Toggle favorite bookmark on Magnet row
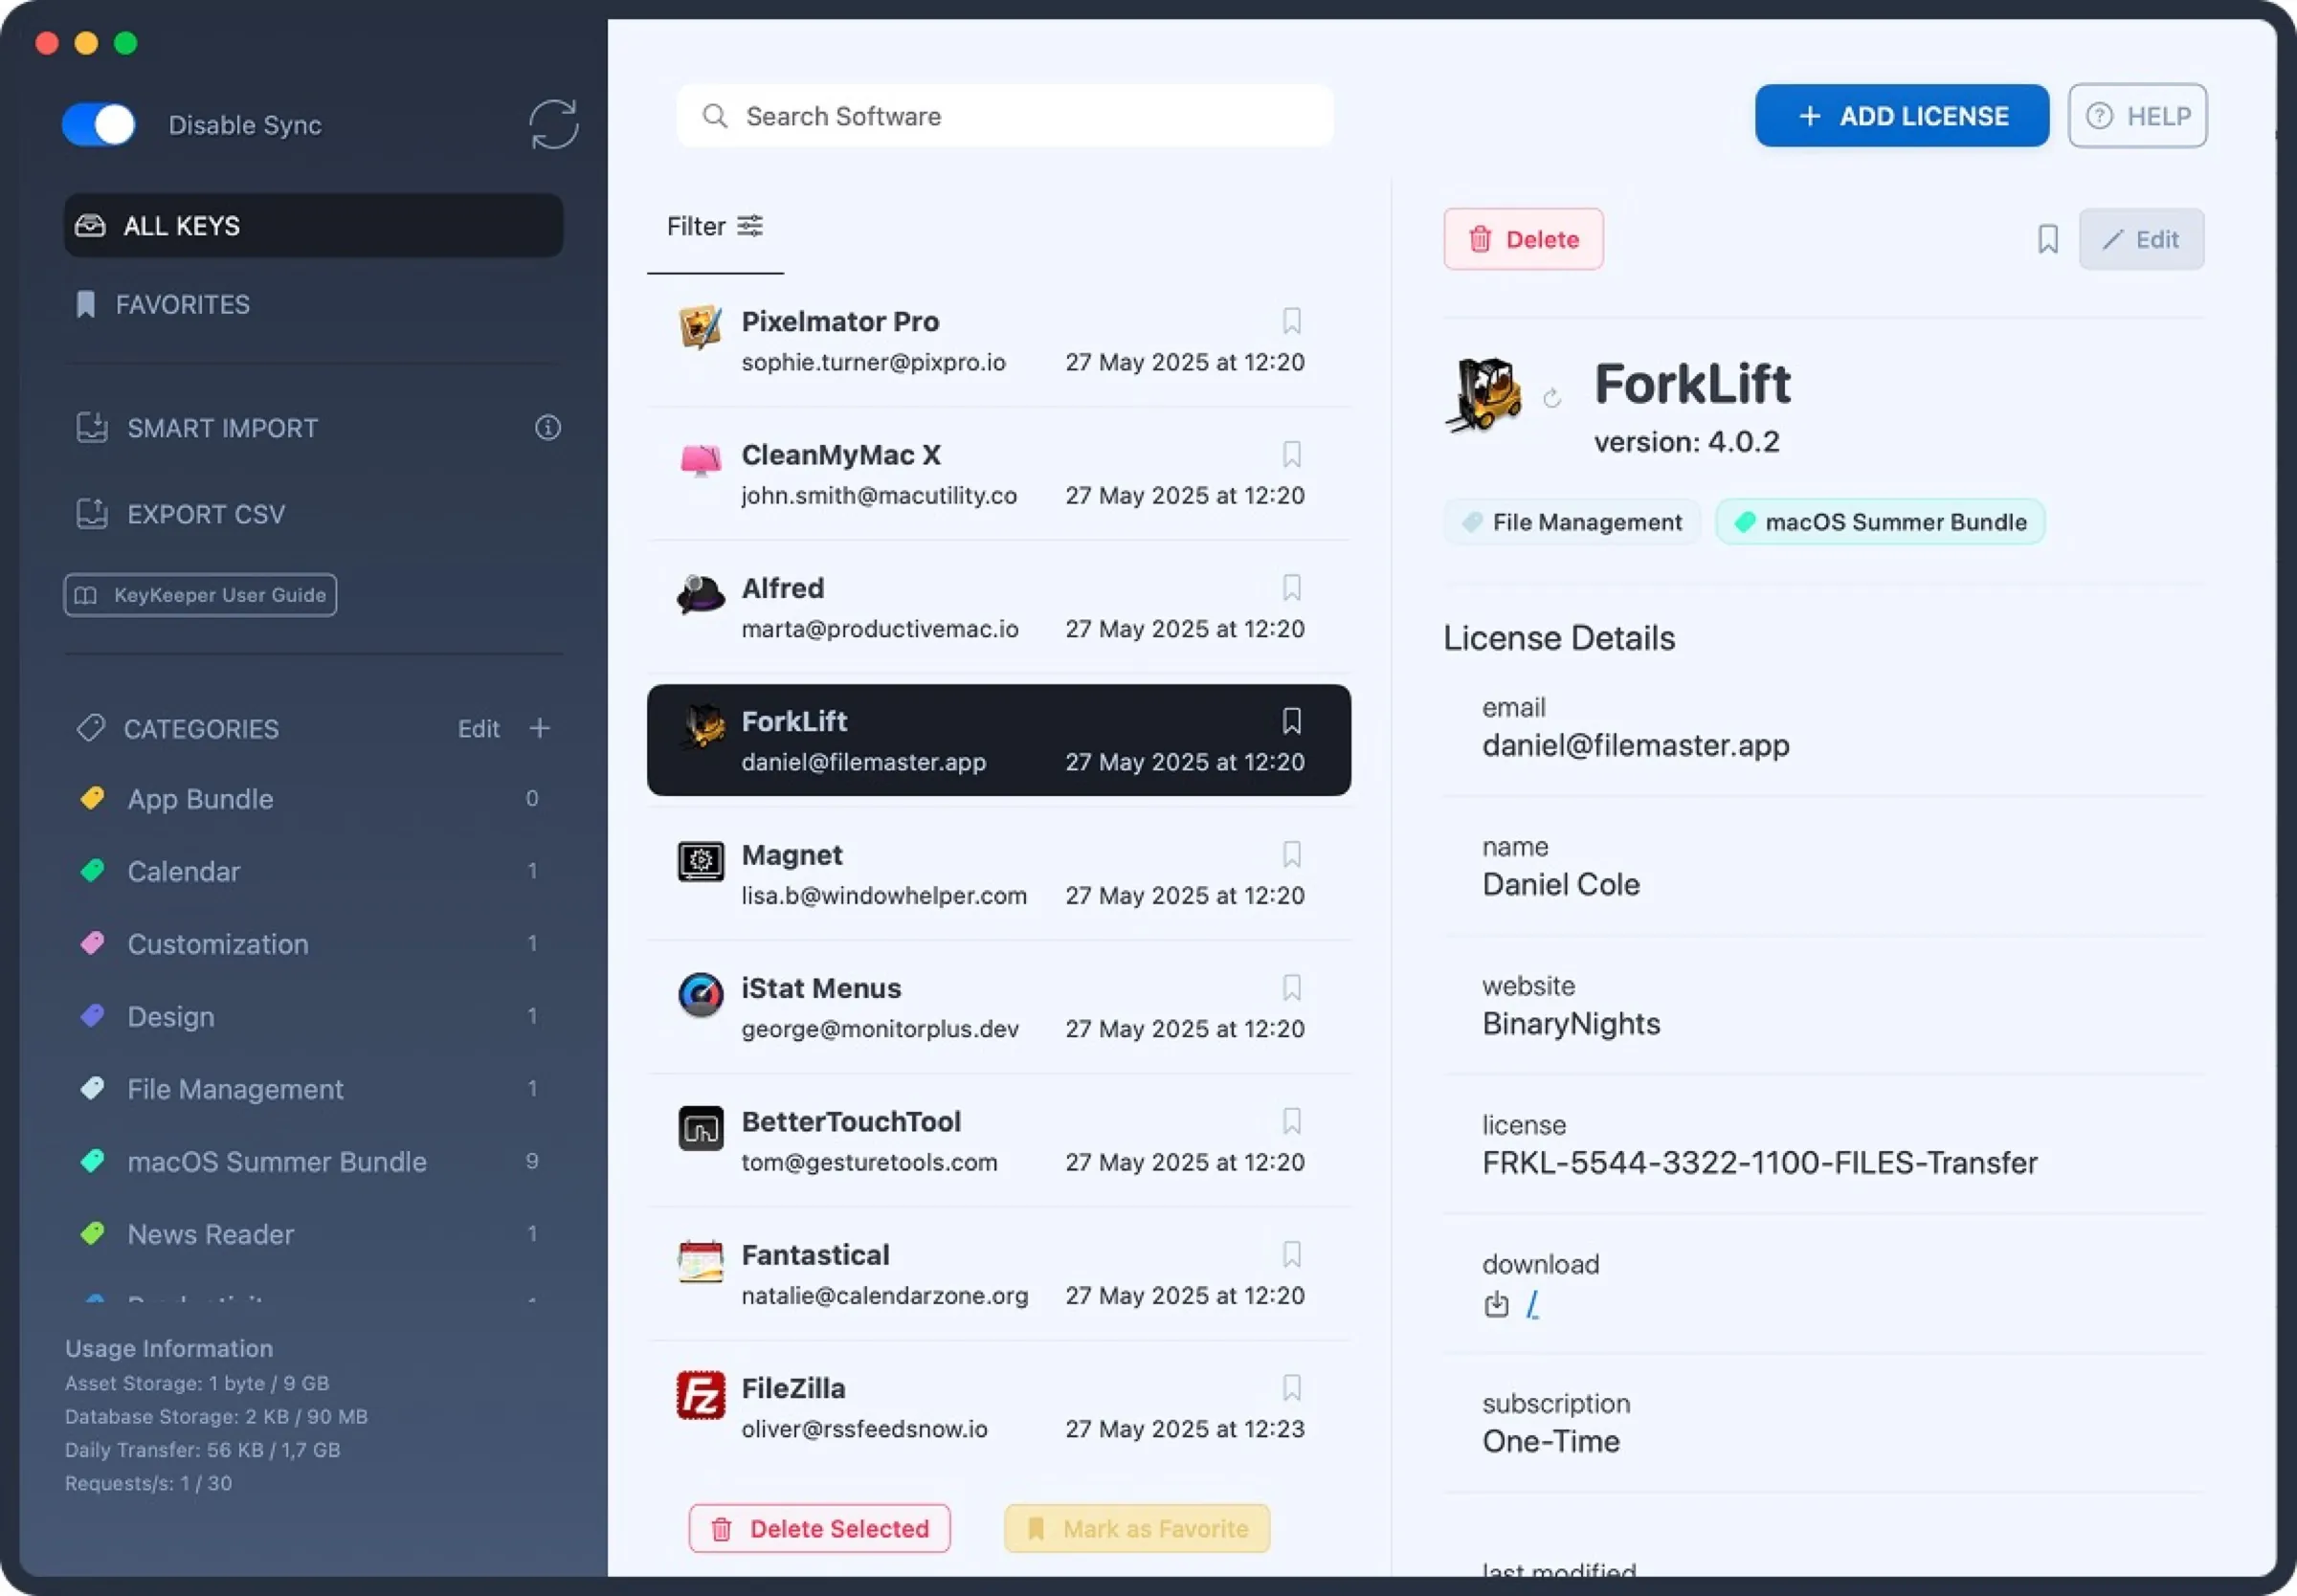Screen dimensions: 2297x1596 pos(1291,855)
